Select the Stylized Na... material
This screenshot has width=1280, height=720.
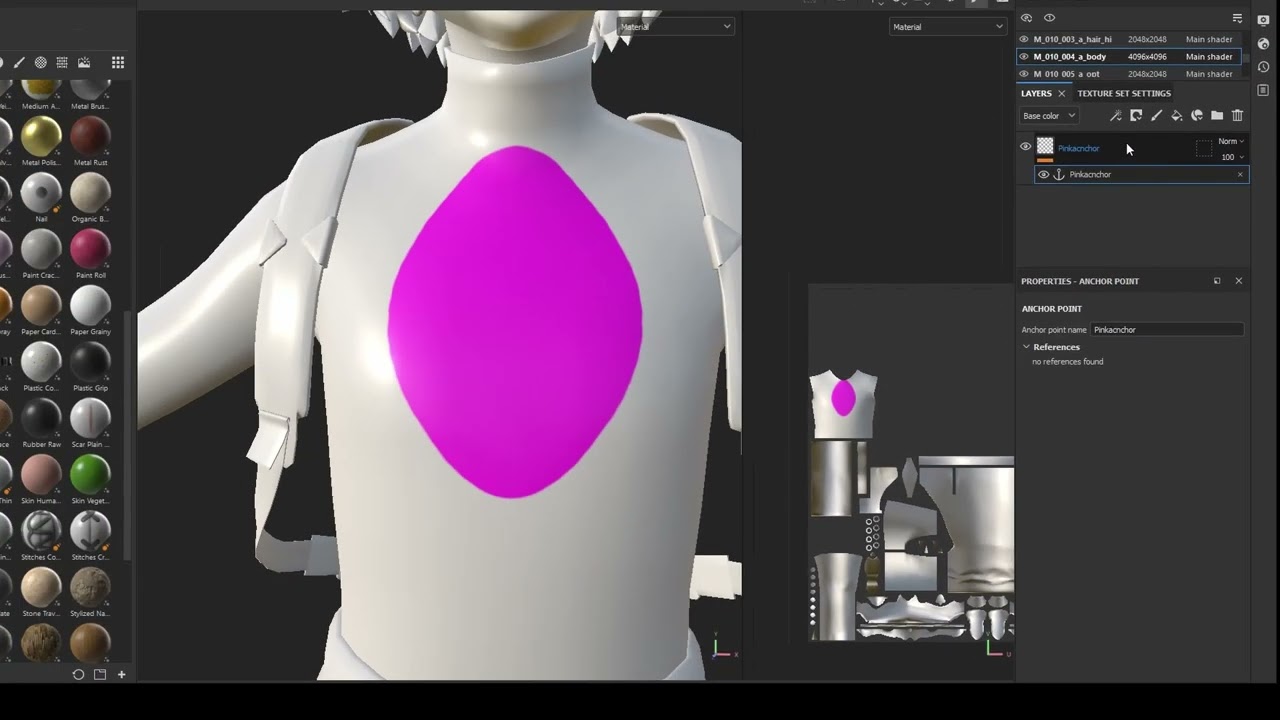tap(90, 587)
